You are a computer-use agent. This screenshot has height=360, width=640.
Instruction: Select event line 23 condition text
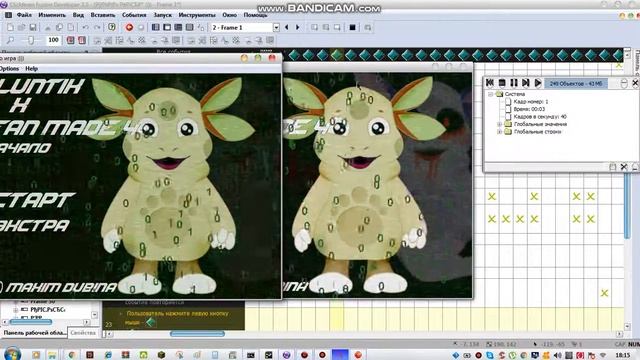point(177,318)
